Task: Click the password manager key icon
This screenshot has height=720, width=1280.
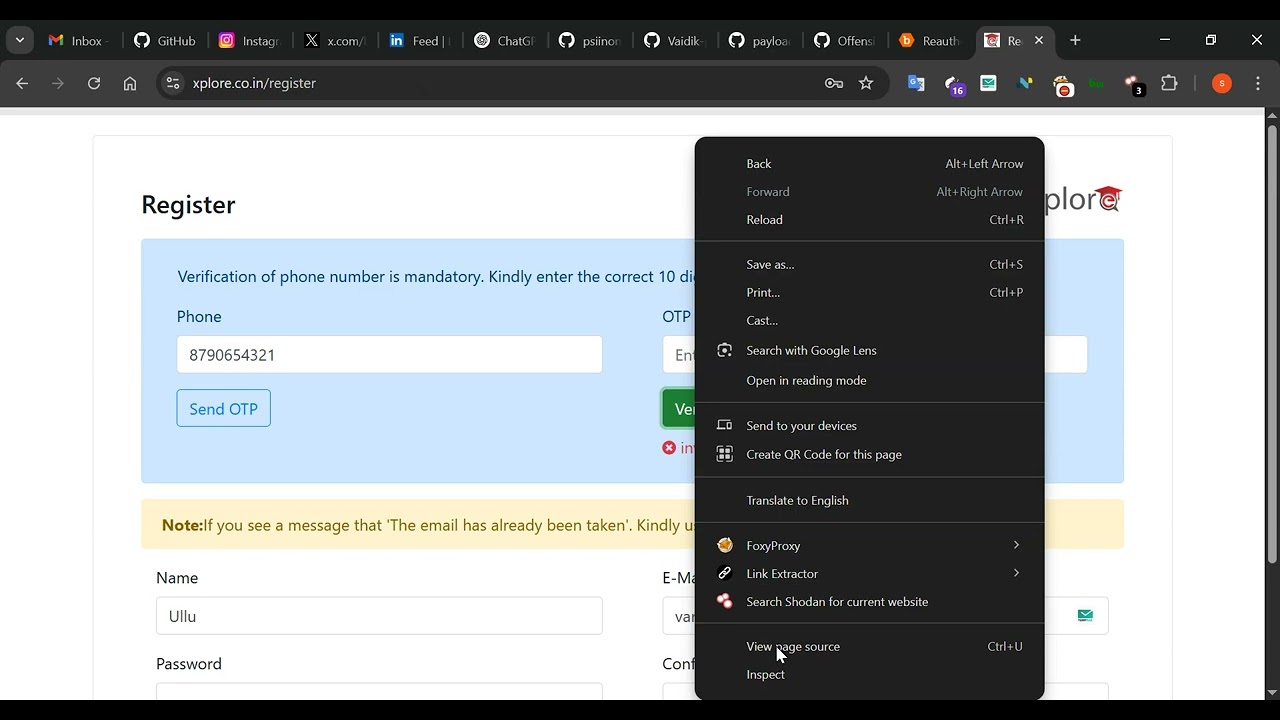Action: click(x=834, y=84)
